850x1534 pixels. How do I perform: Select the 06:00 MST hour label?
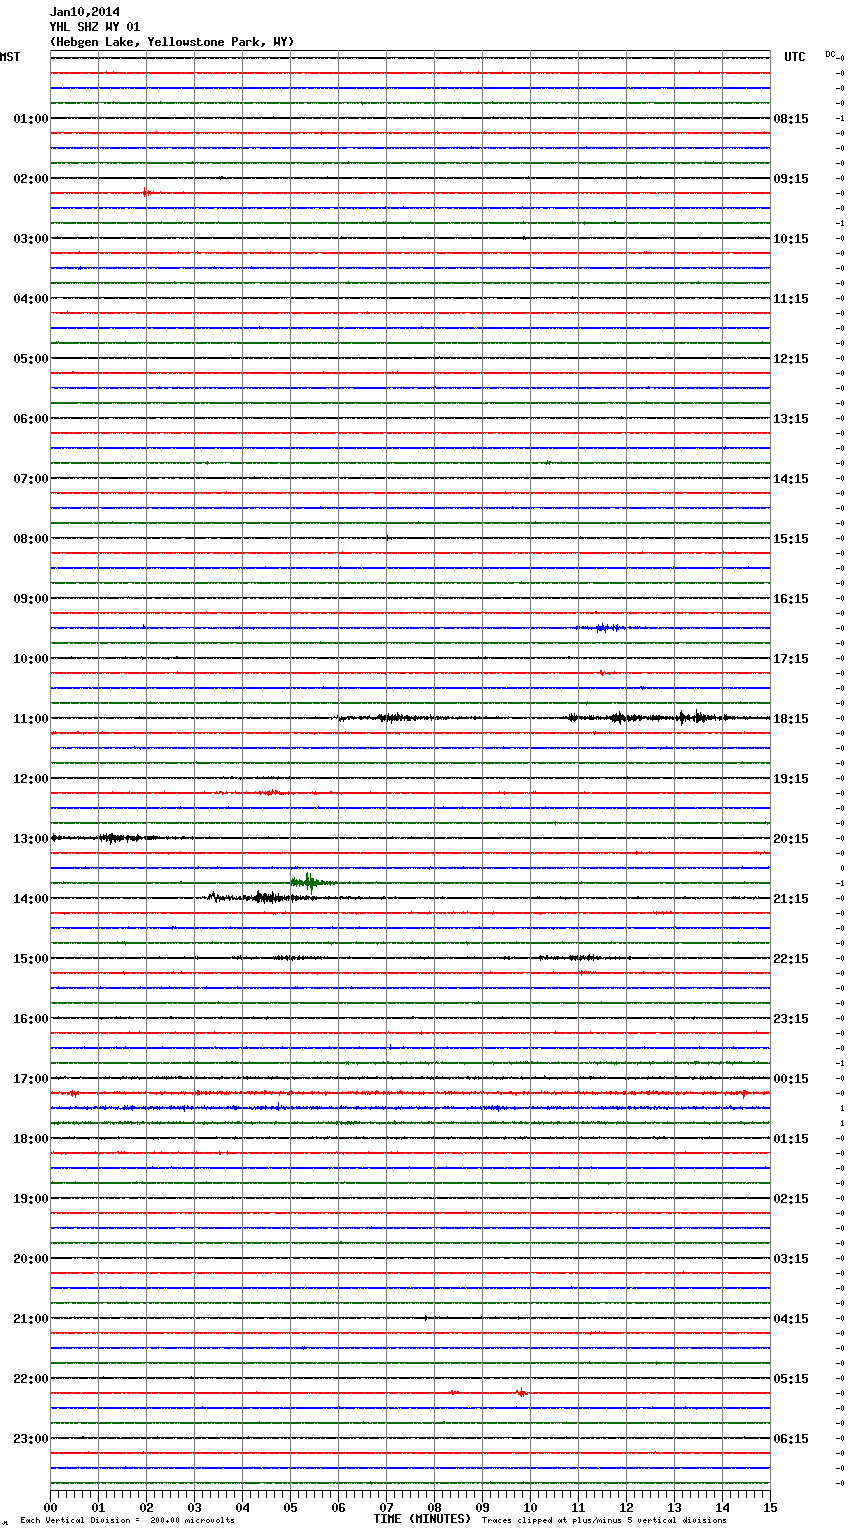point(31,419)
